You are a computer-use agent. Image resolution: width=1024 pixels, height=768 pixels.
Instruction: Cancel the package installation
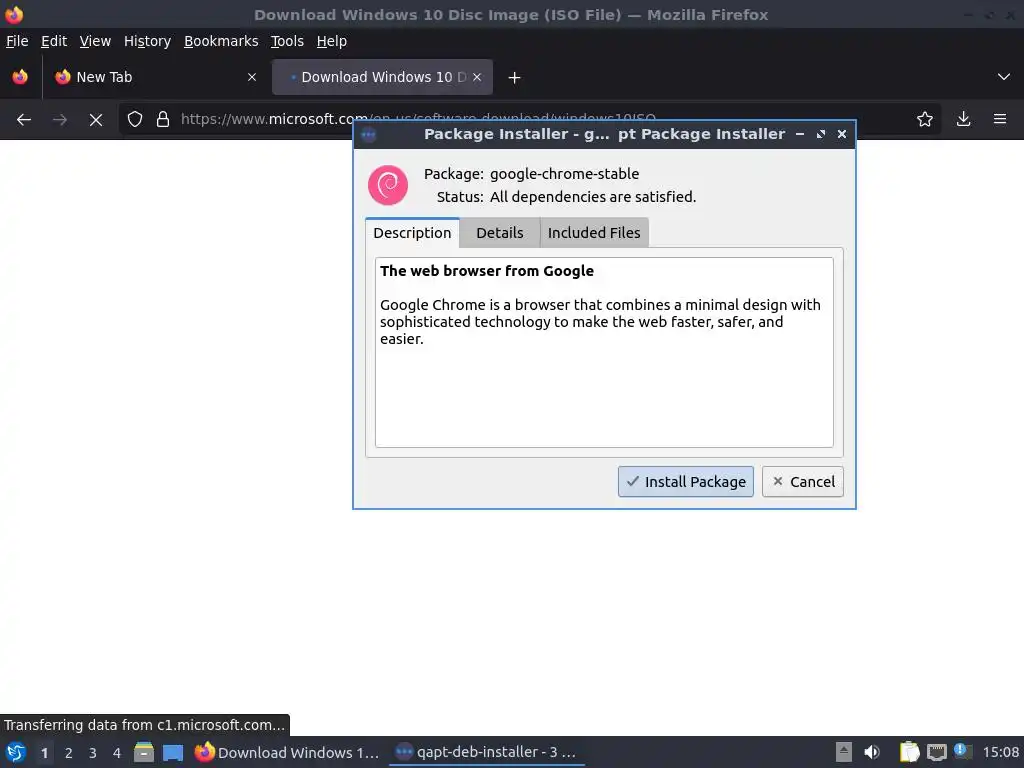tap(803, 482)
